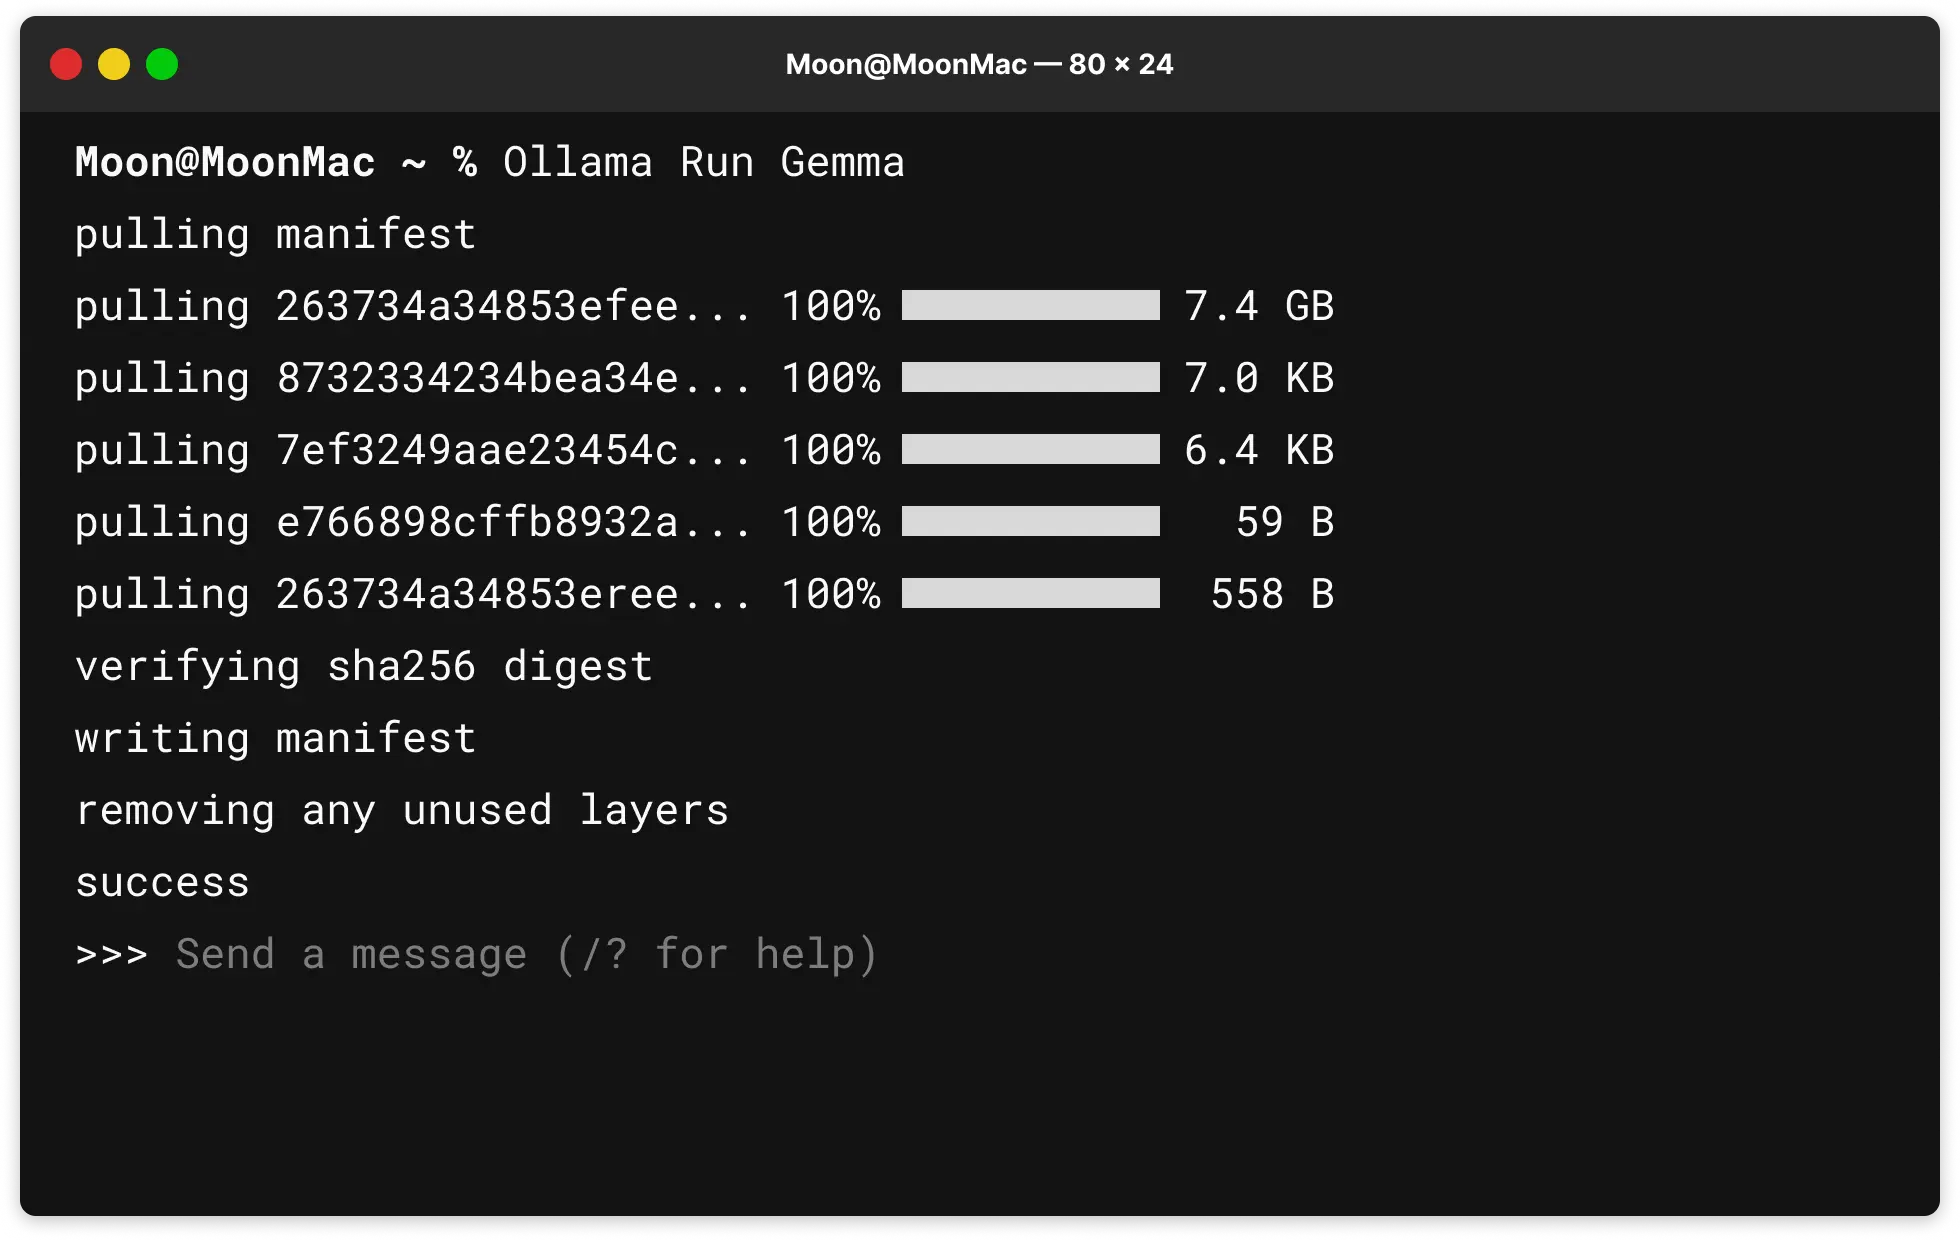Click the 'writing manifest' status line
The image size is (1960, 1240).
point(275,737)
